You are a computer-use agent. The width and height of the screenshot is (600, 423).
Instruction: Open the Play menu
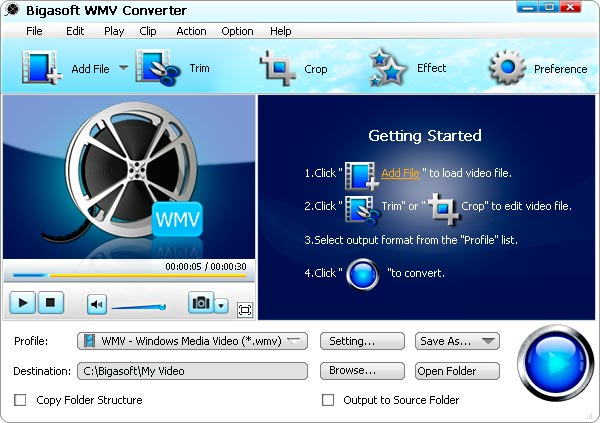(114, 31)
